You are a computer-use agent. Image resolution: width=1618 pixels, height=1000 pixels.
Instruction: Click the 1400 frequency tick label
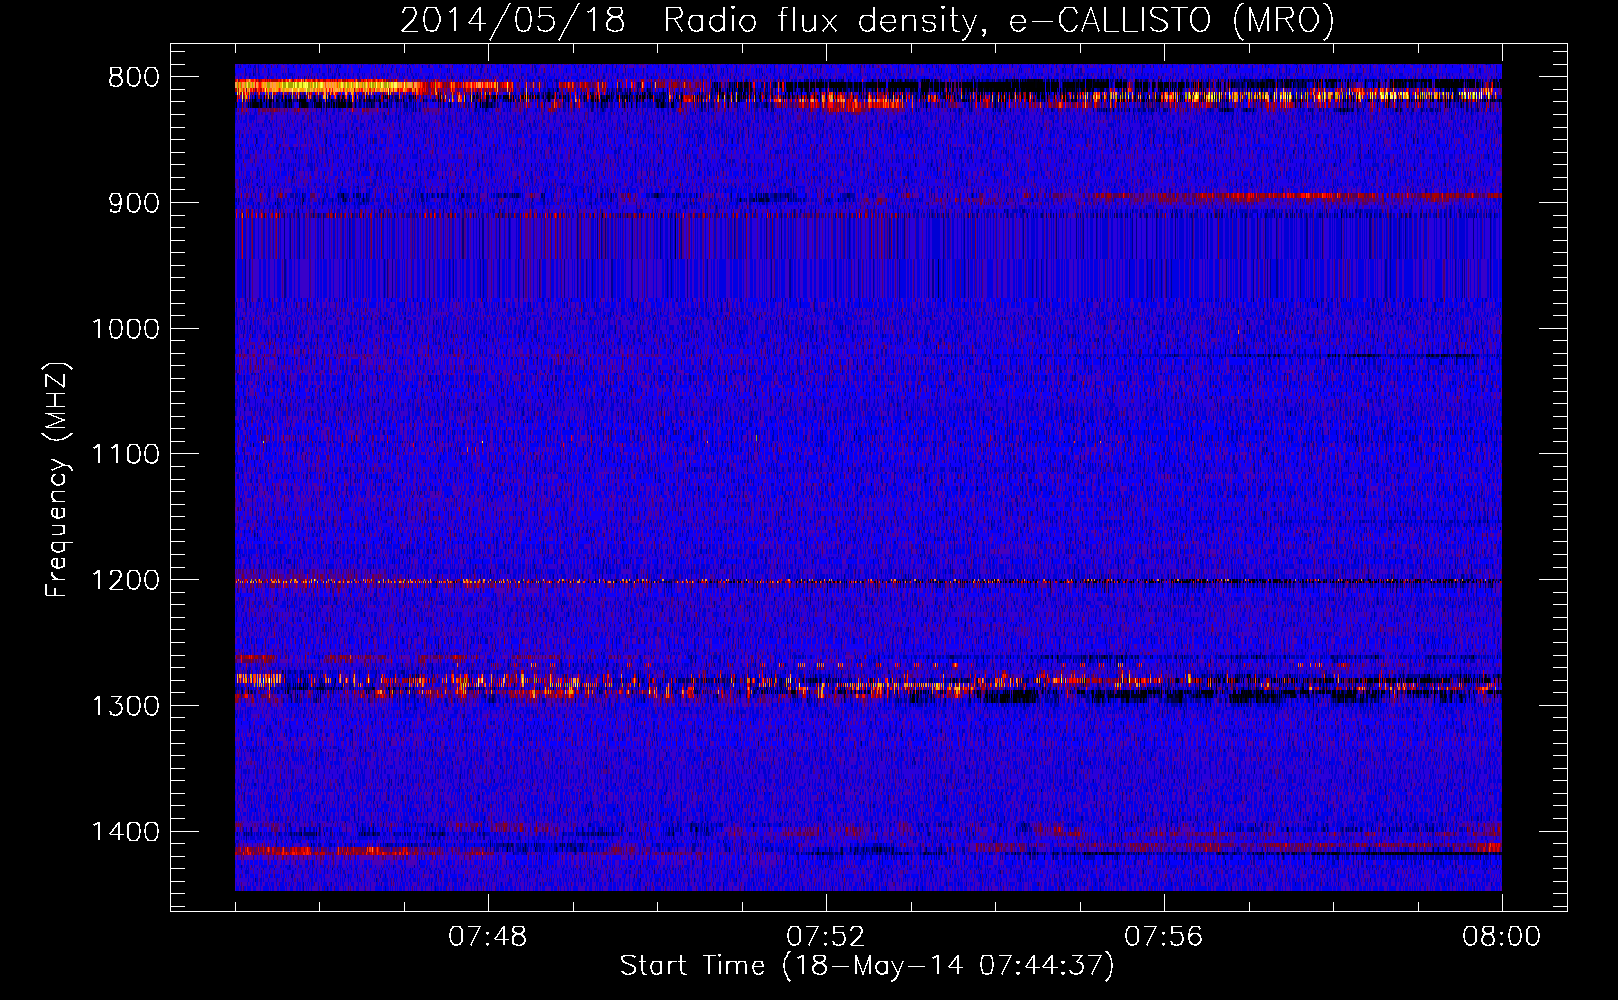coord(125,832)
